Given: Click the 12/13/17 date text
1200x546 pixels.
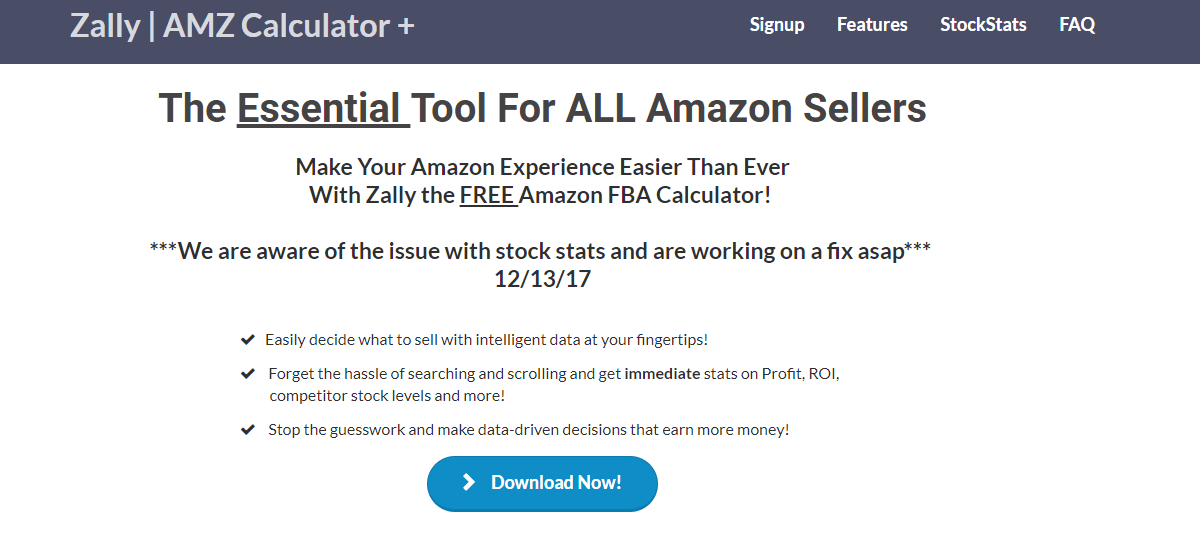Looking at the screenshot, I should click(542, 278).
